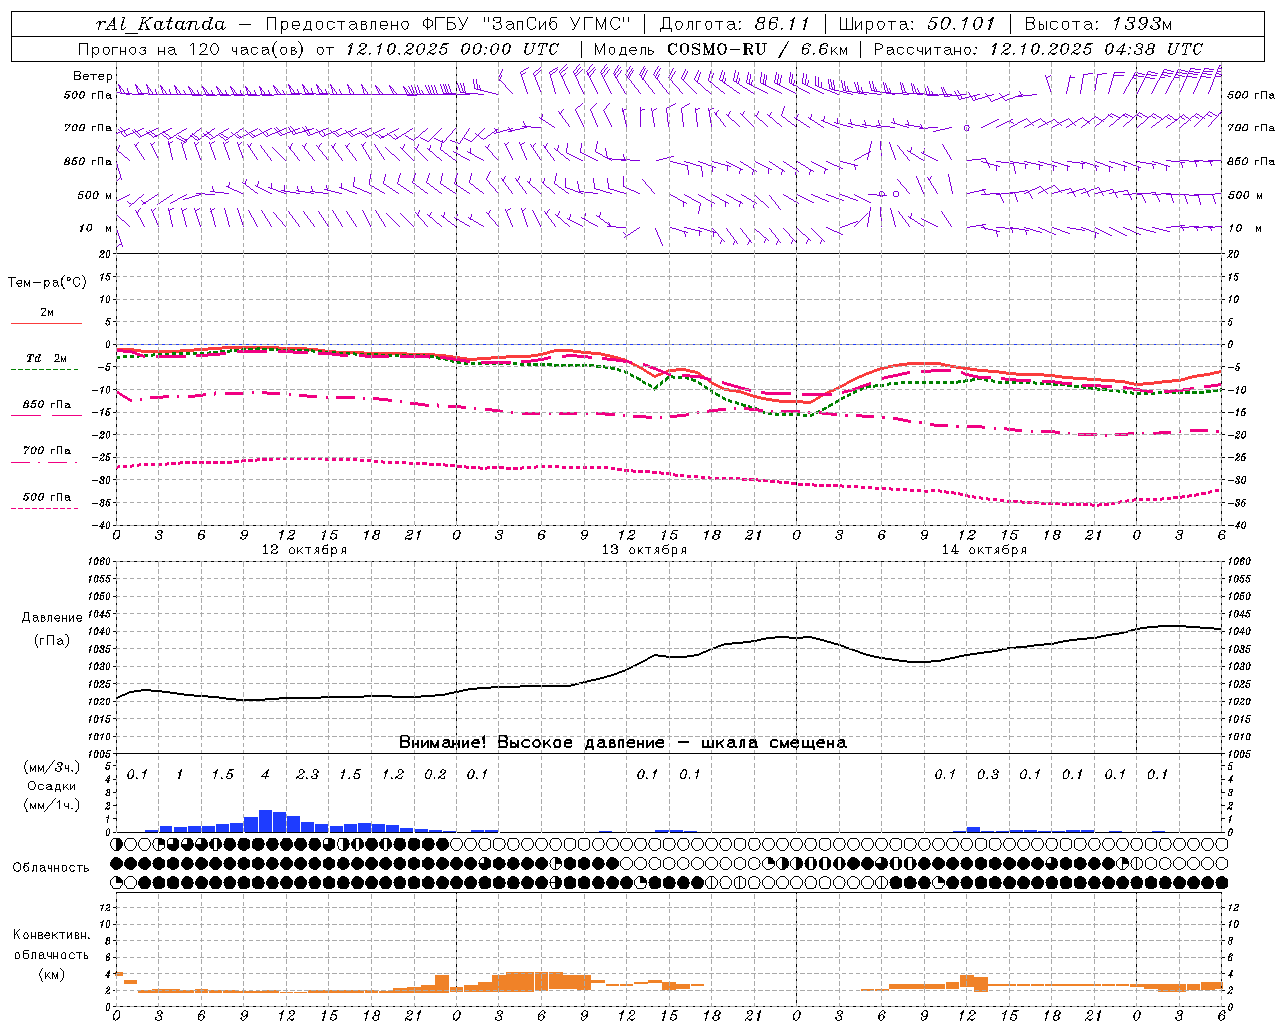Click the Тем-ра(°C) axis label
Screen dimensions: 1280x1024
[x=47, y=283]
